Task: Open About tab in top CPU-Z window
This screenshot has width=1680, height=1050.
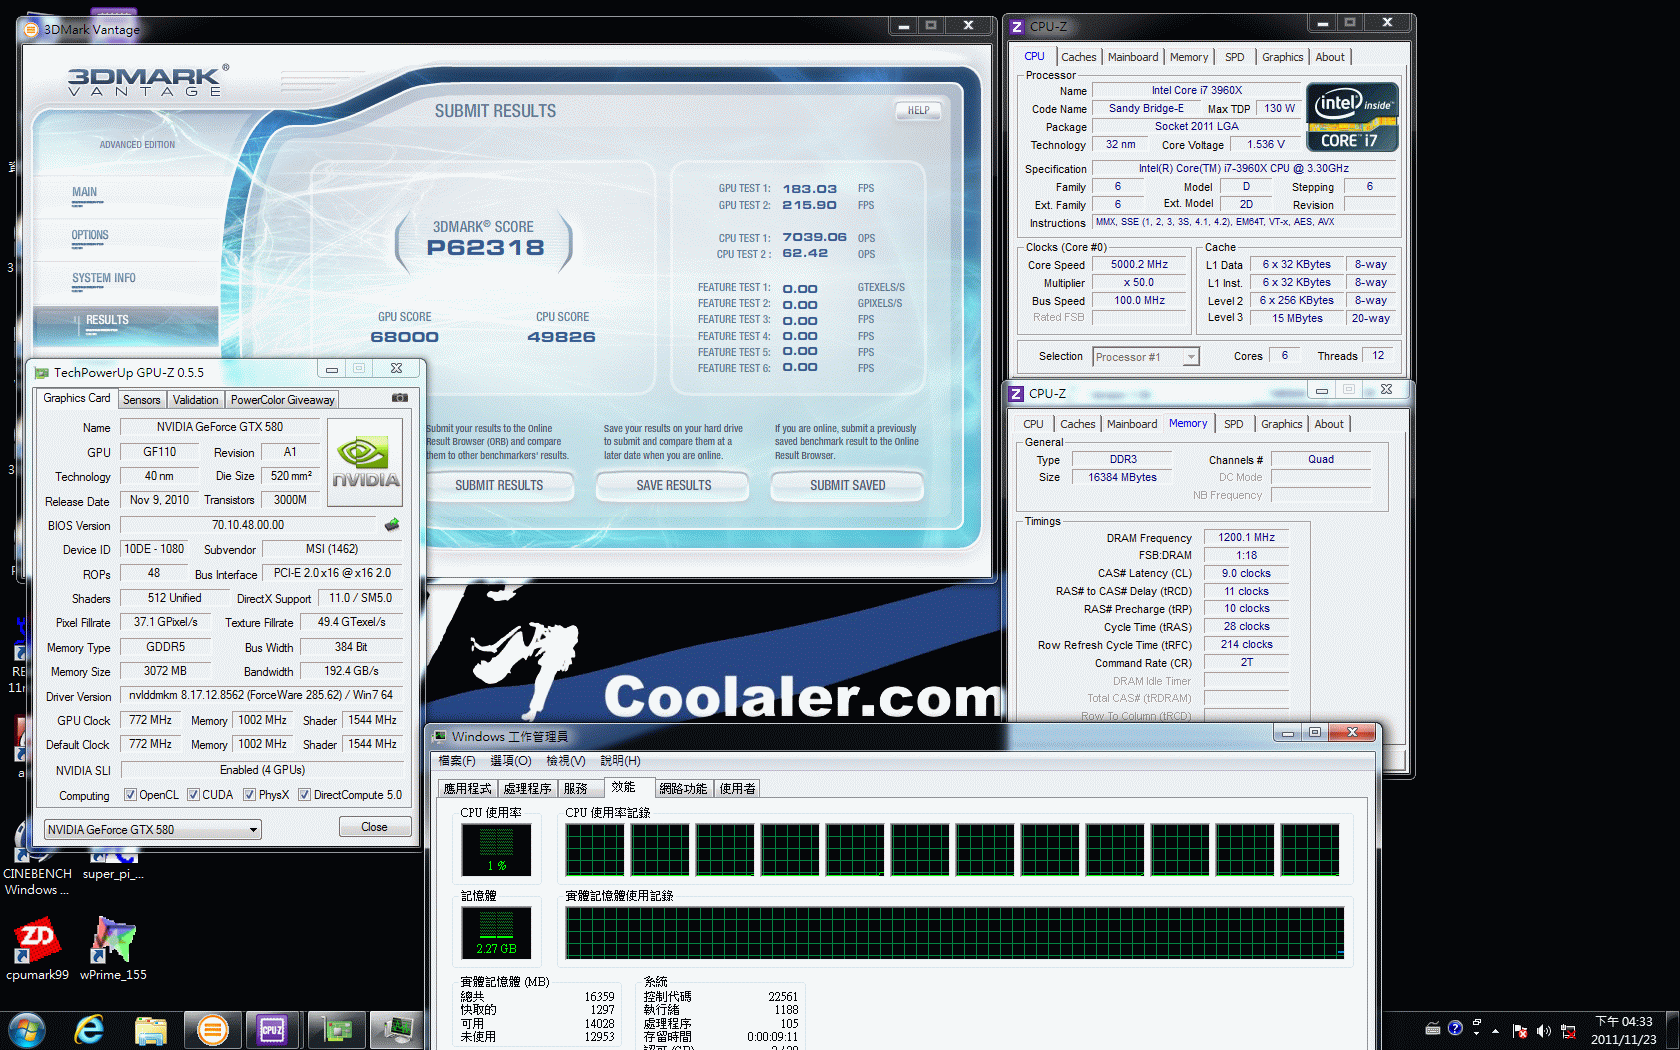Action: coord(1330,57)
